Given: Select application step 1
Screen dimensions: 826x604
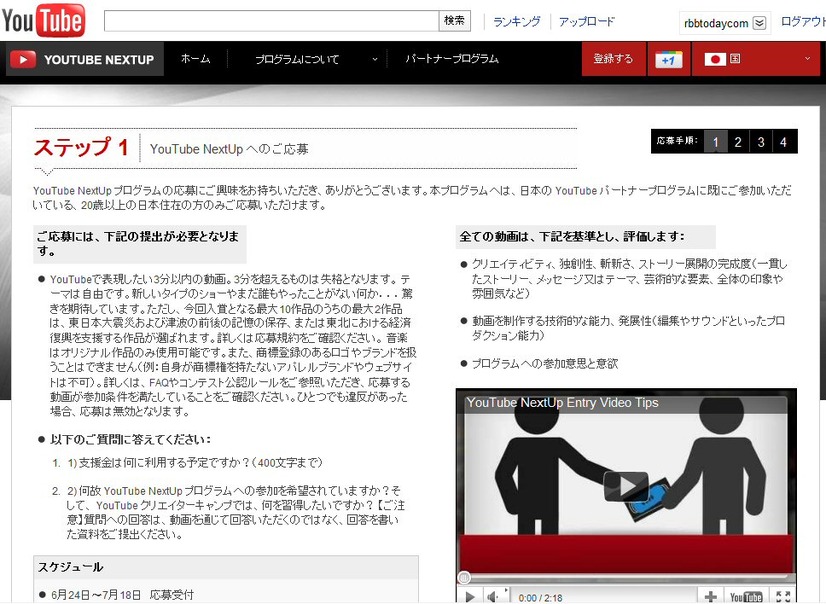Looking at the screenshot, I should coord(715,142).
